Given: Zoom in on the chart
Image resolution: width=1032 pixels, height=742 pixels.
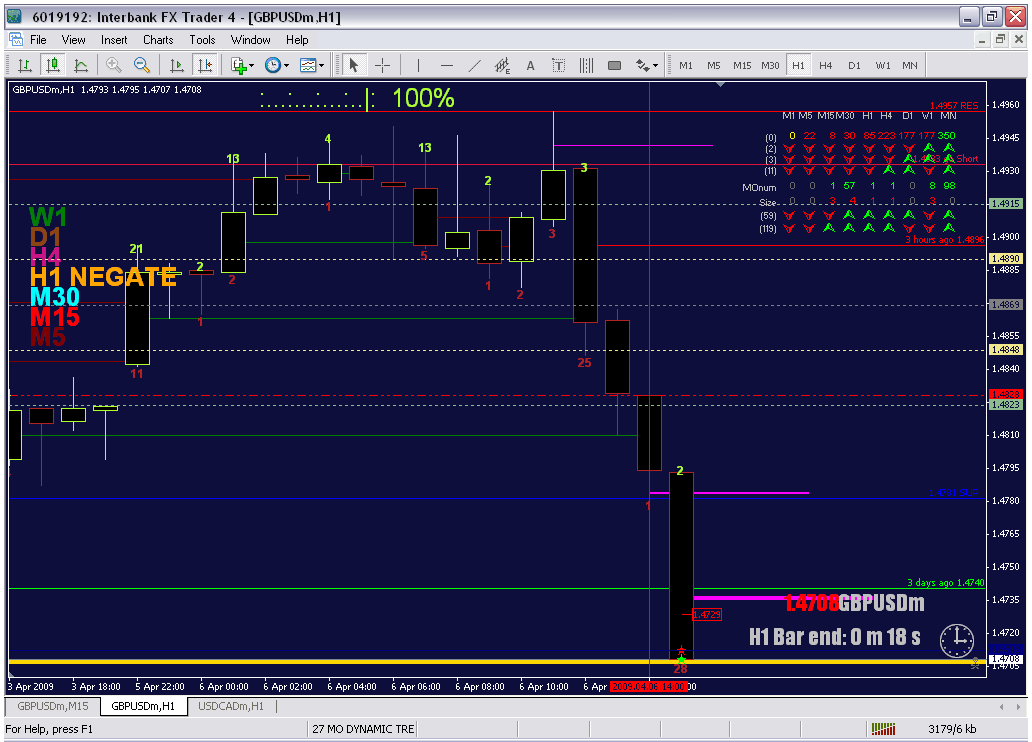Looking at the screenshot, I should (113, 65).
